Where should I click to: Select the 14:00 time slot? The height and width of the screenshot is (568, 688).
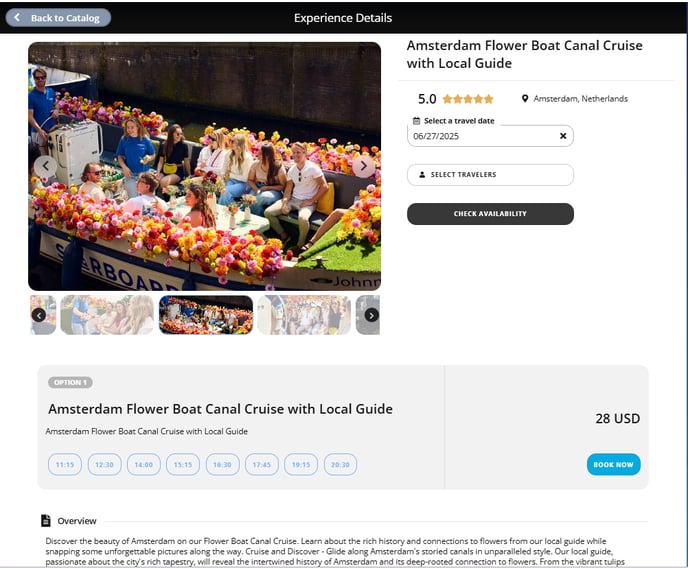[143, 464]
